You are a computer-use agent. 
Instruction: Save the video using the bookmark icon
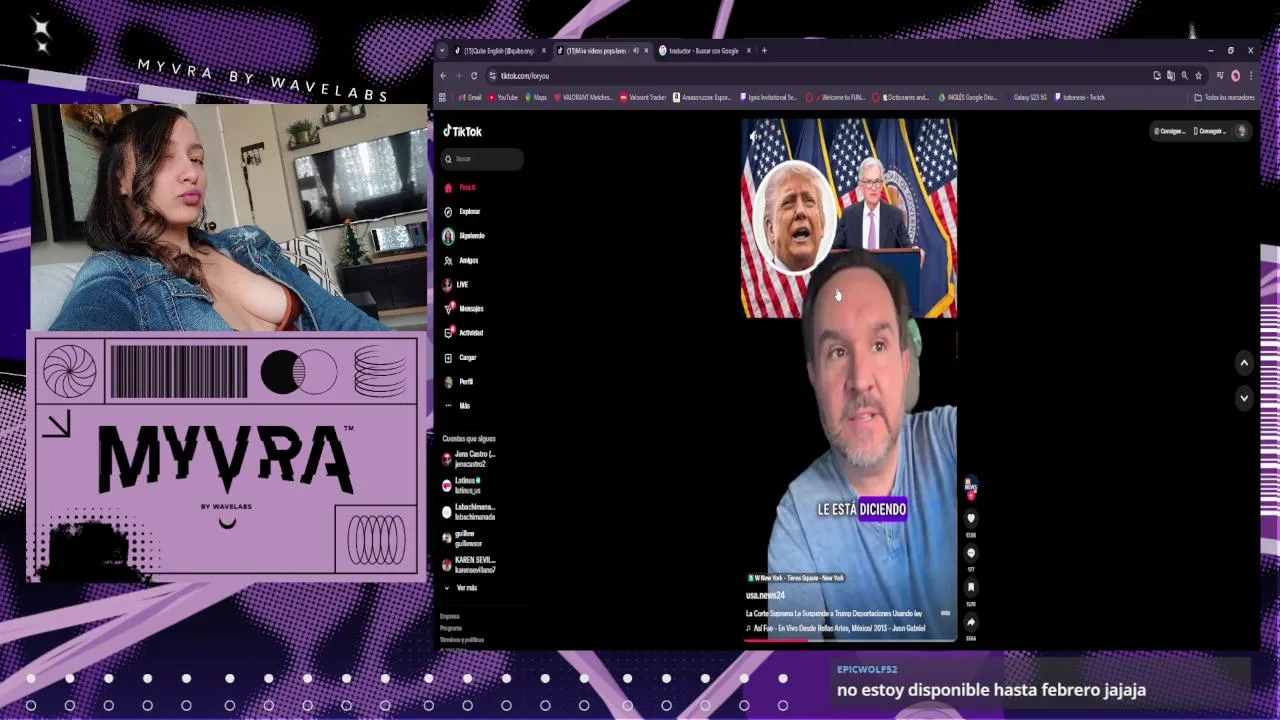(970, 587)
